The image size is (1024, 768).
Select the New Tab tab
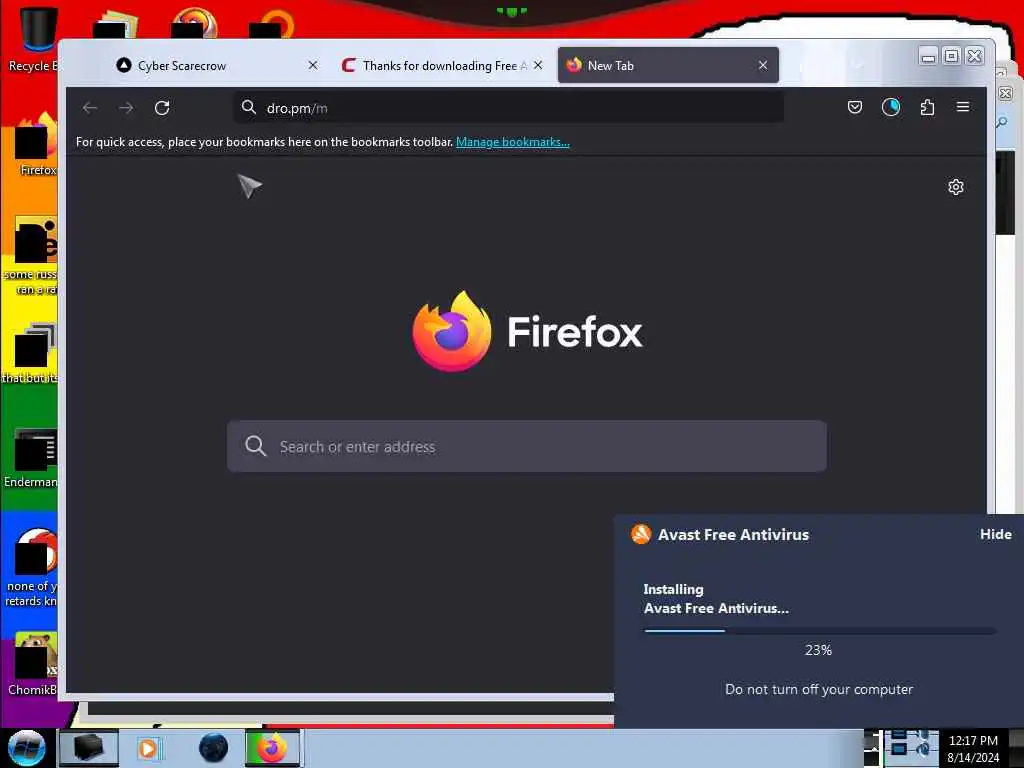tap(668, 65)
